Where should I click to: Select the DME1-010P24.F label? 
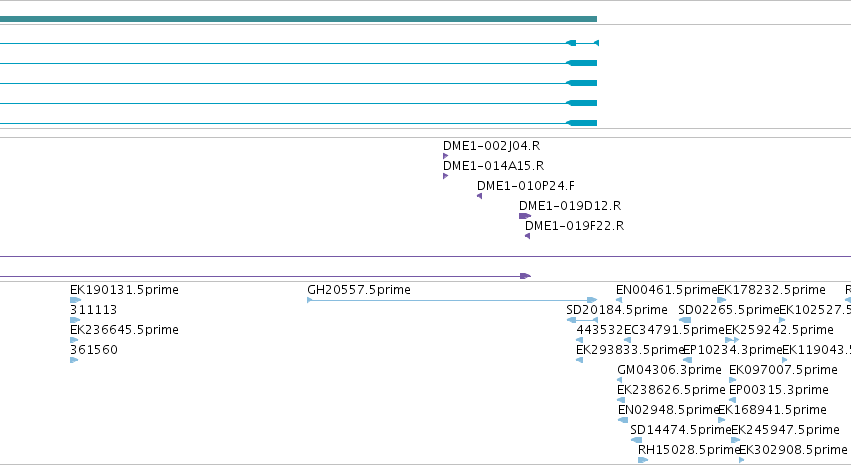[x=525, y=186]
